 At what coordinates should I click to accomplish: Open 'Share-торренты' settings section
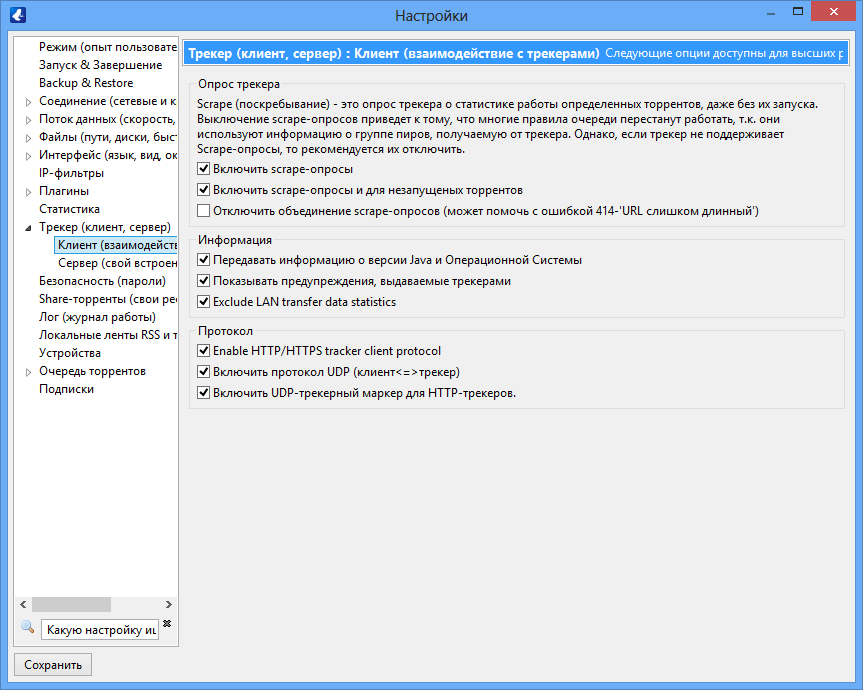[x=108, y=299]
